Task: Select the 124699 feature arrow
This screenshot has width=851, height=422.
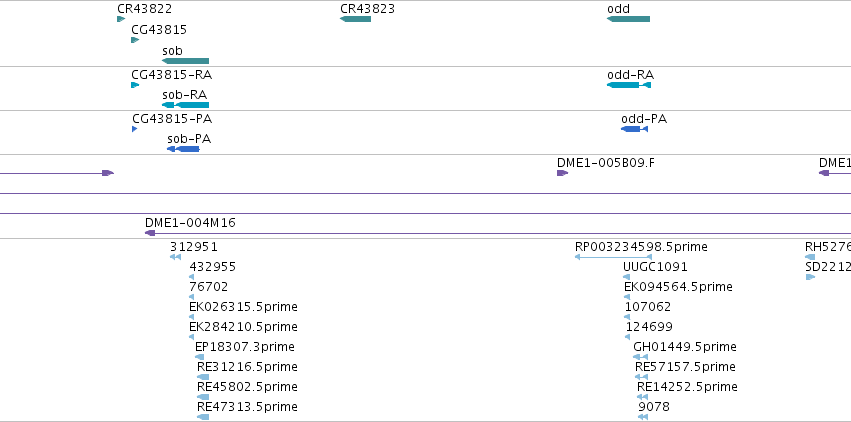Action: [x=627, y=337]
